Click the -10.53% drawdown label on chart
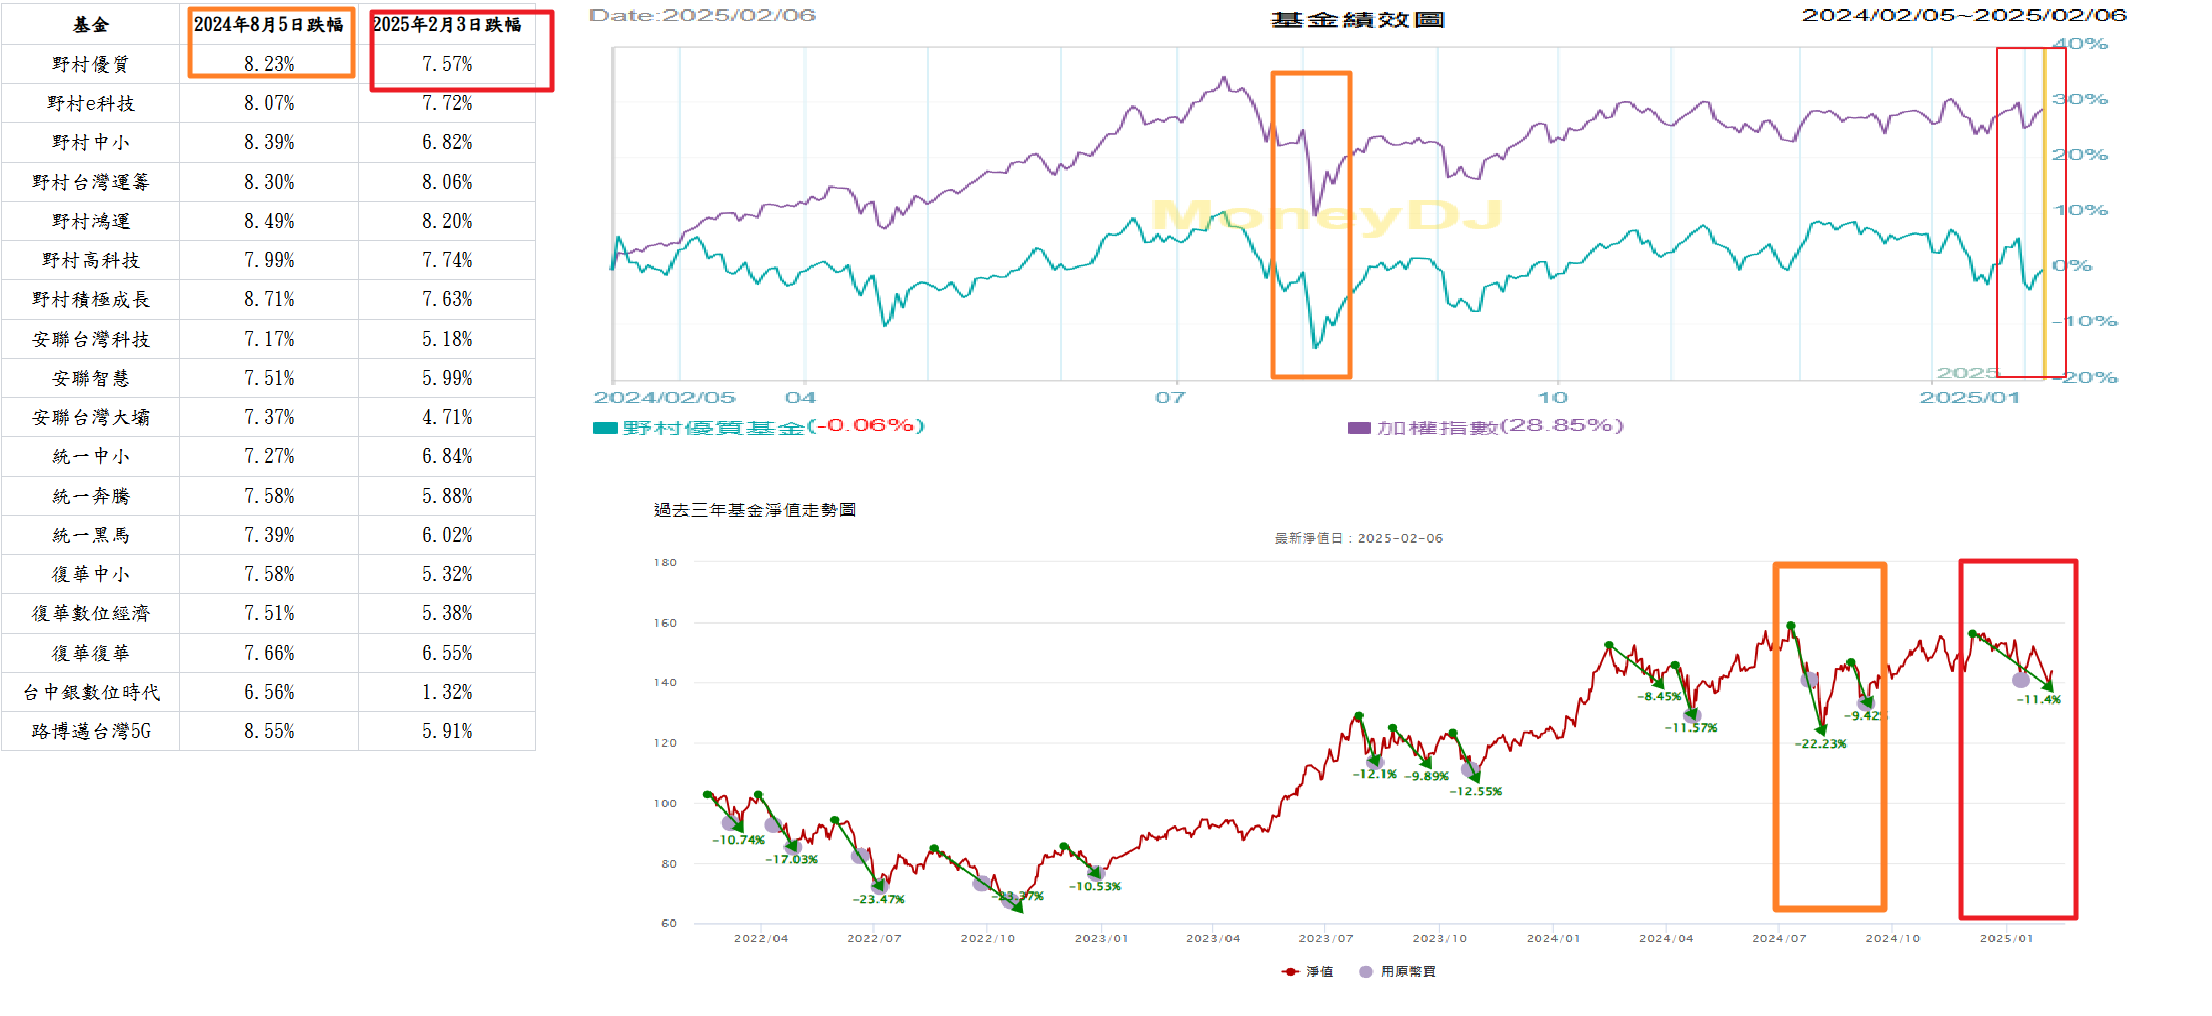 click(1094, 887)
